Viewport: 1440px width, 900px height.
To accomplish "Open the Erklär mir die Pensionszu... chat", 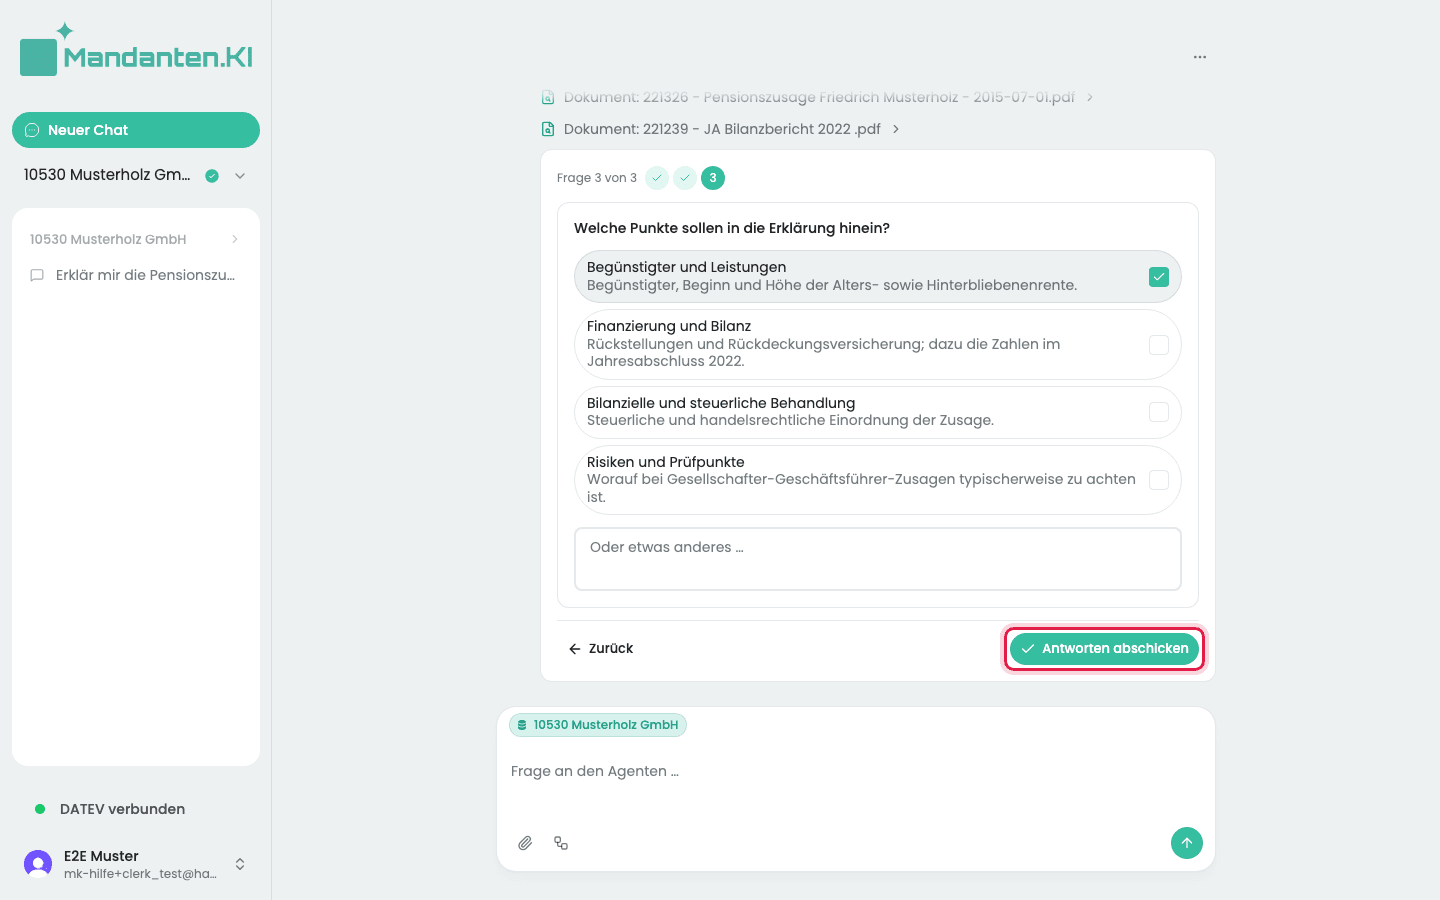I will coord(136,275).
